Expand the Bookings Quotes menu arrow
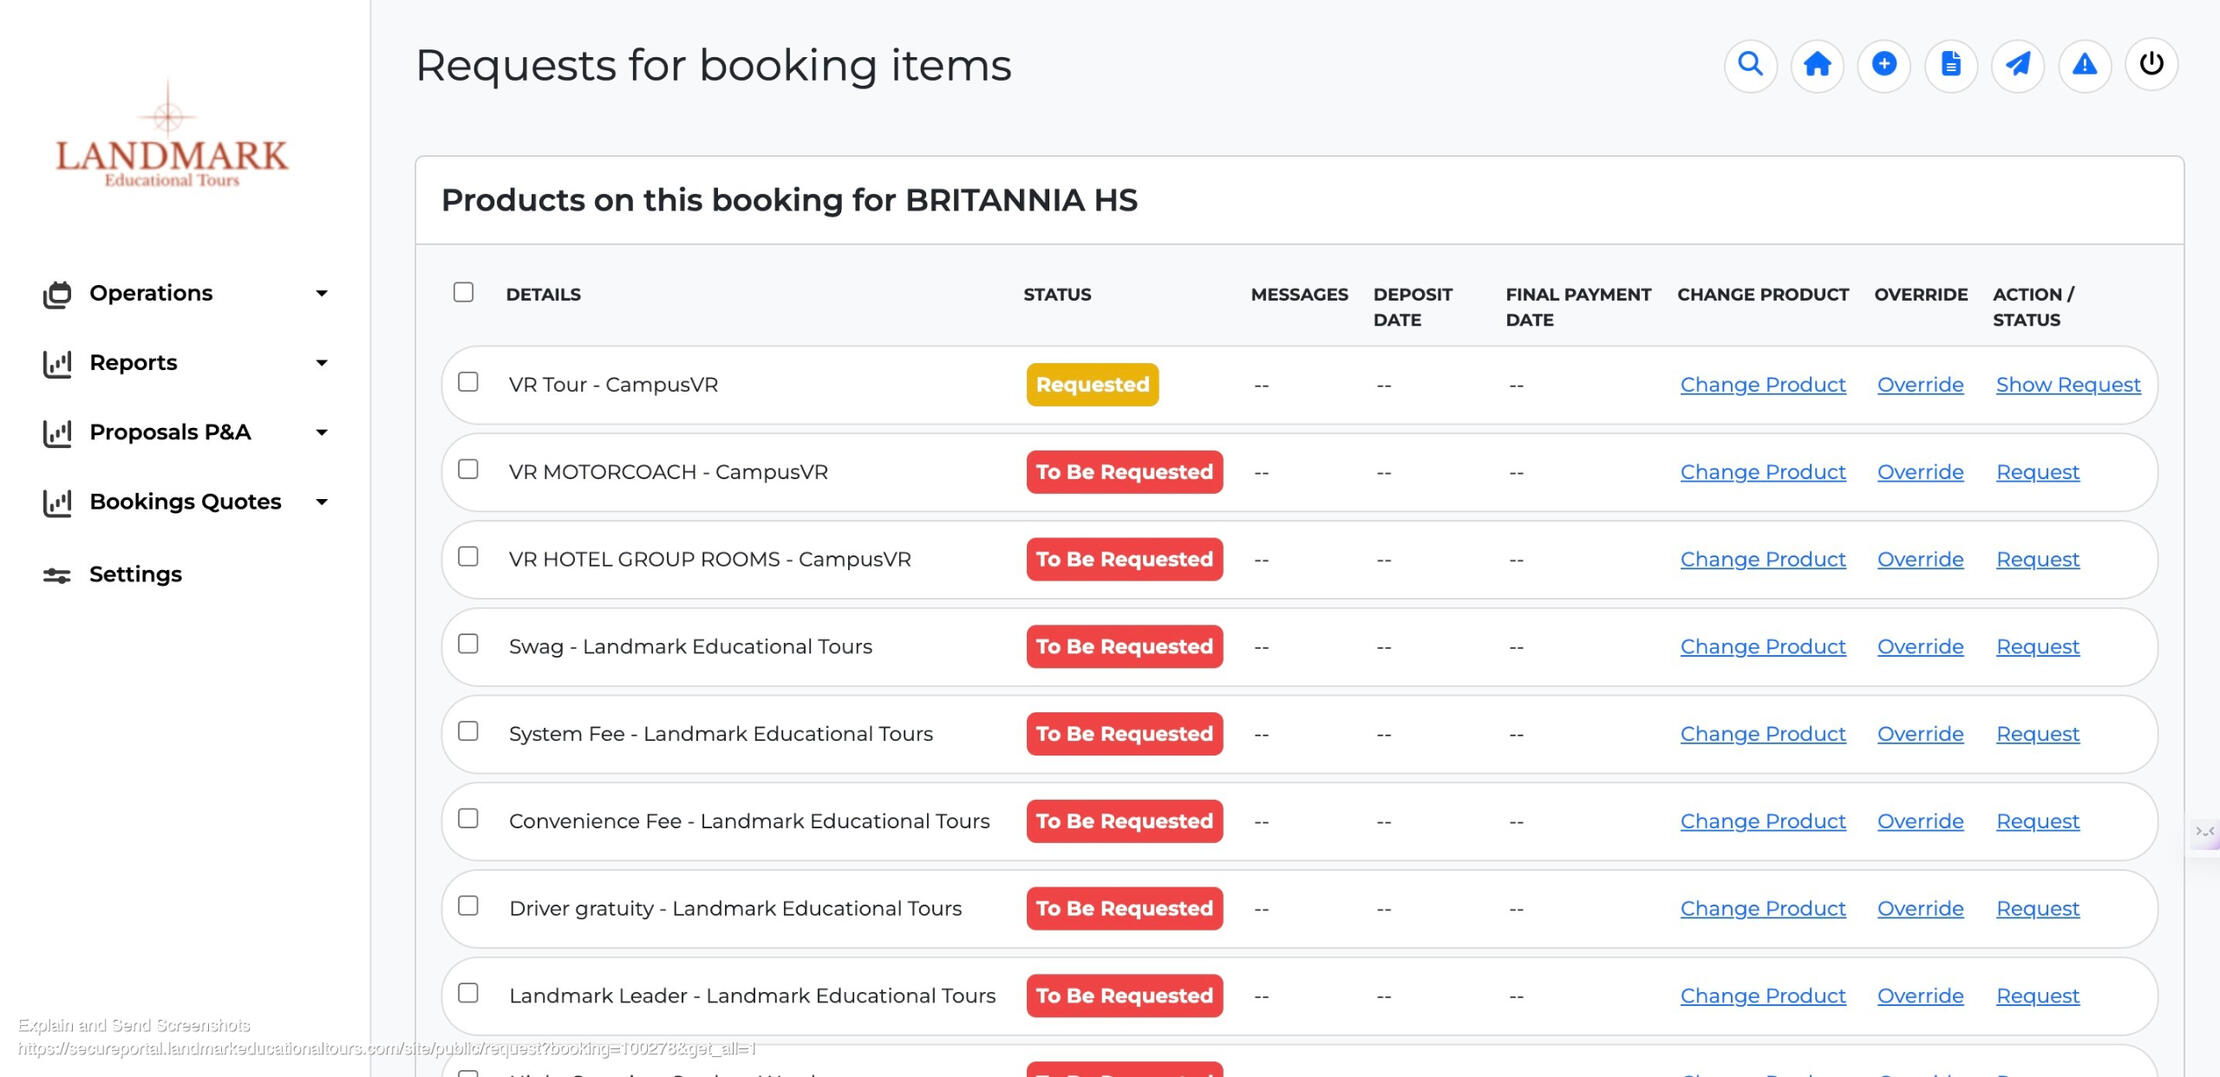Image resolution: width=2220 pixels, height=1077 pixels. [321, 502]
